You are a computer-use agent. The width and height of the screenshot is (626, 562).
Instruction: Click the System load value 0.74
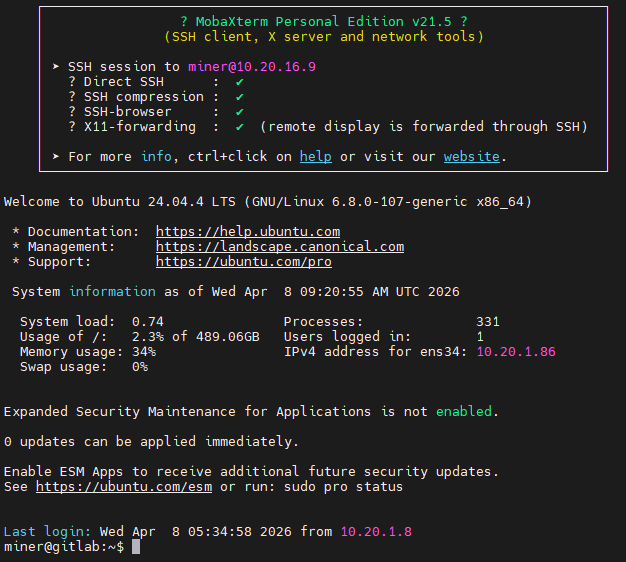(x=148, y=322)
